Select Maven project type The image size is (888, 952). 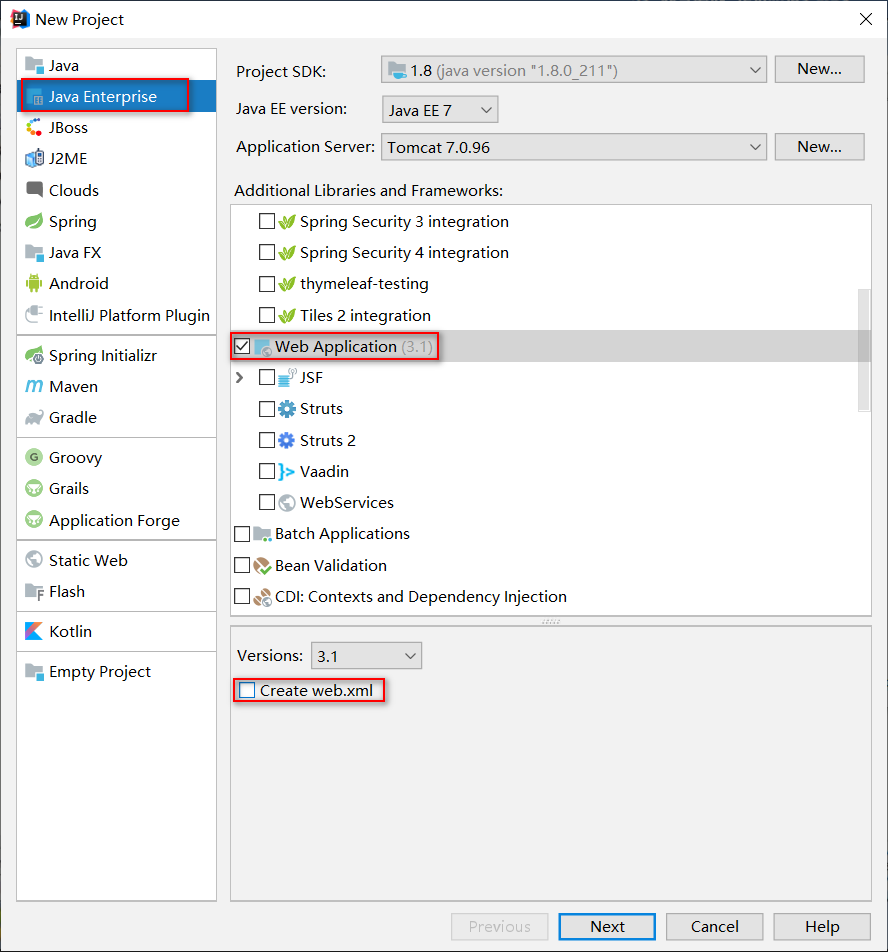point(117,386)
